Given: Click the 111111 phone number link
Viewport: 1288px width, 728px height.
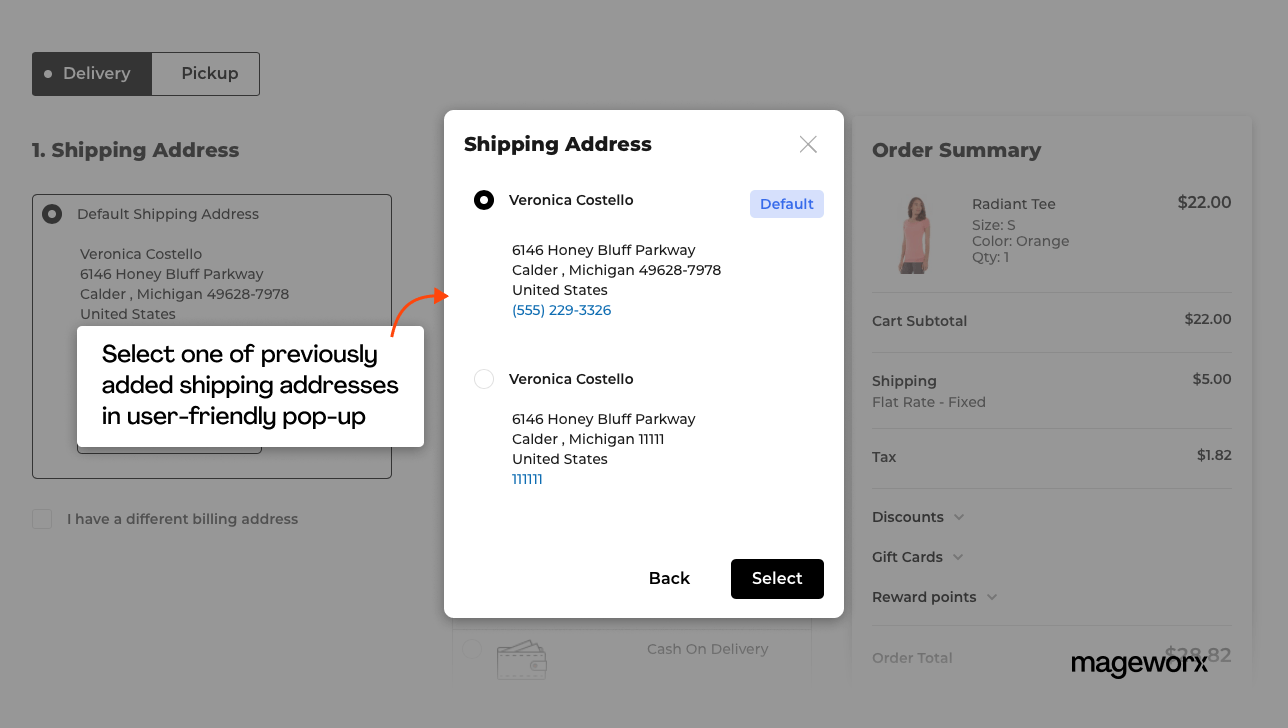Looking at the screenshot, I should click(527, 479).
